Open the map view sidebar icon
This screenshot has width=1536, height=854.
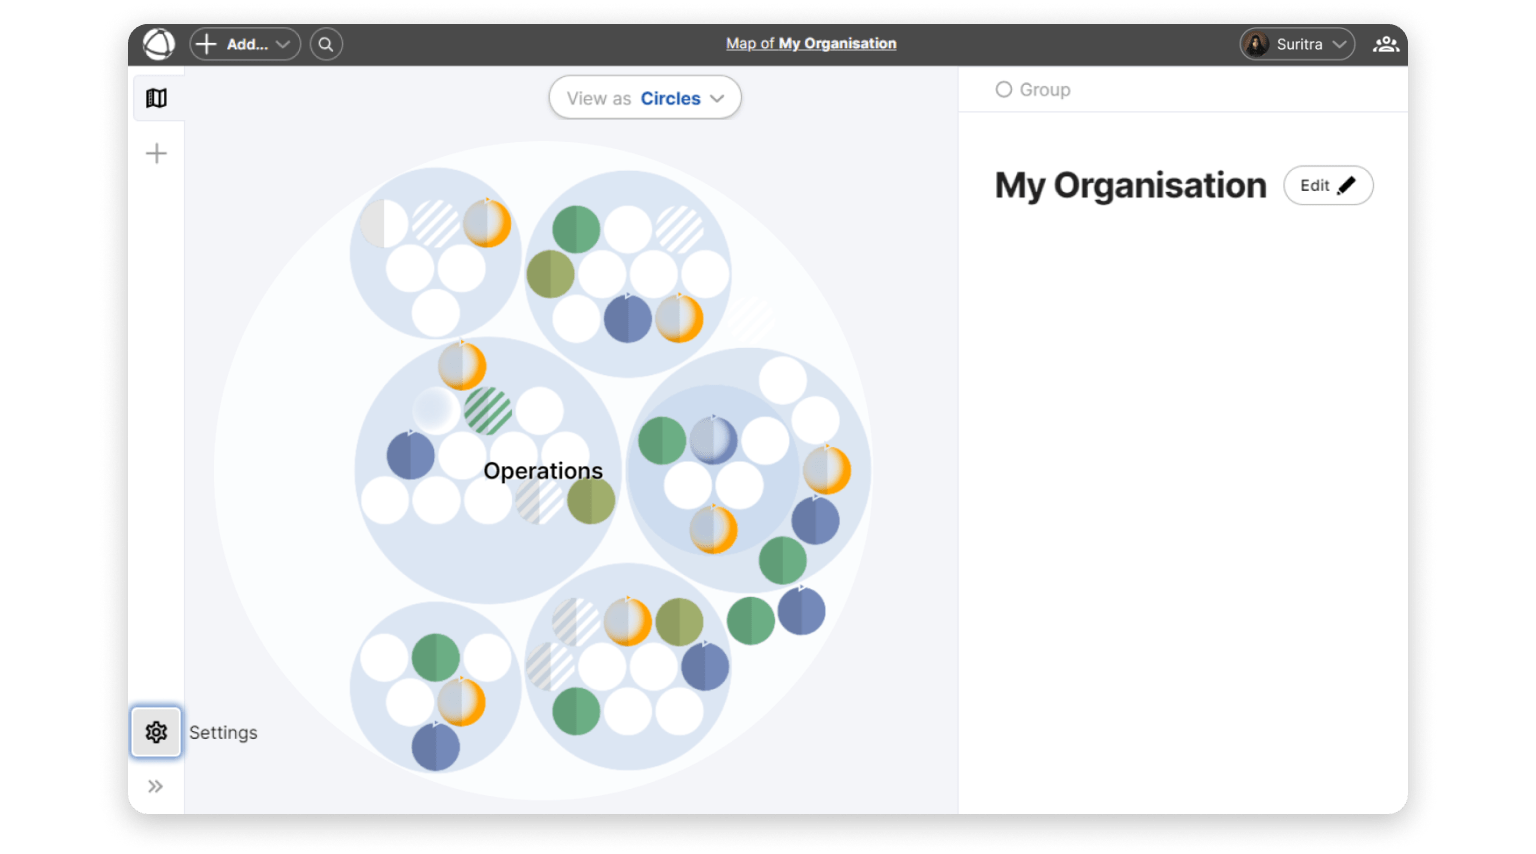pos(156,98)
